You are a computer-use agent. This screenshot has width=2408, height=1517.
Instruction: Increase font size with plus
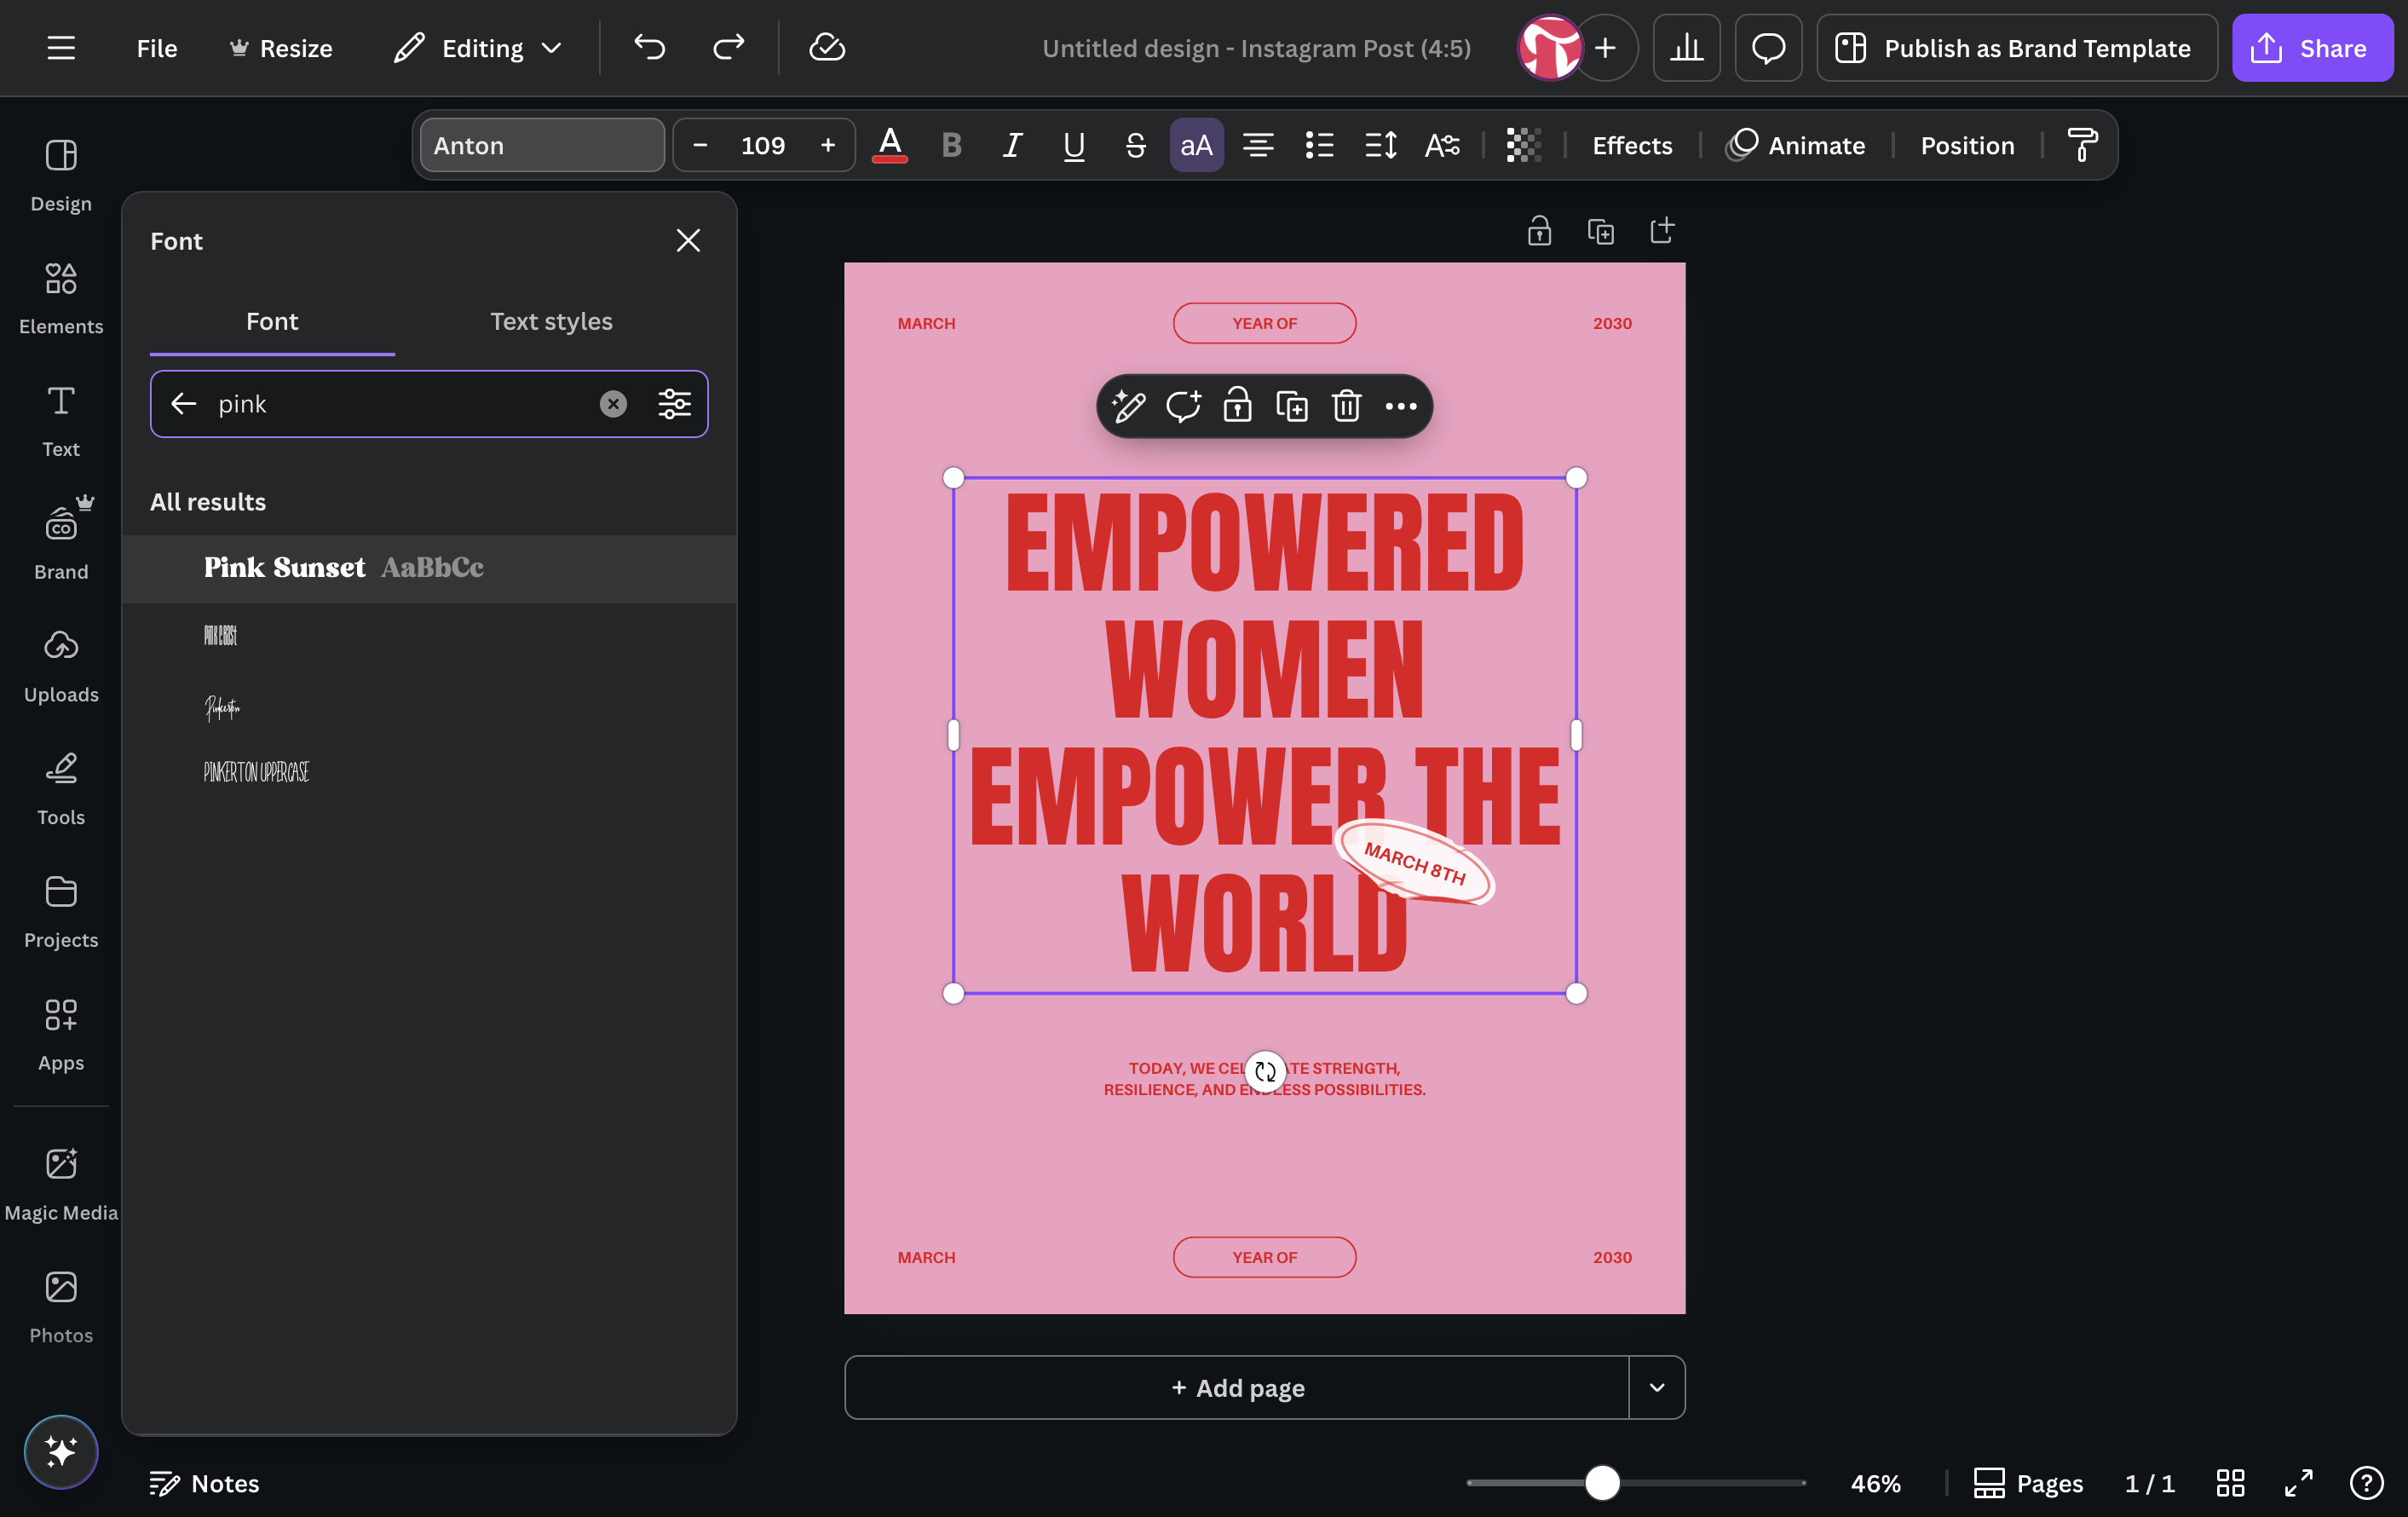[828, 146]
